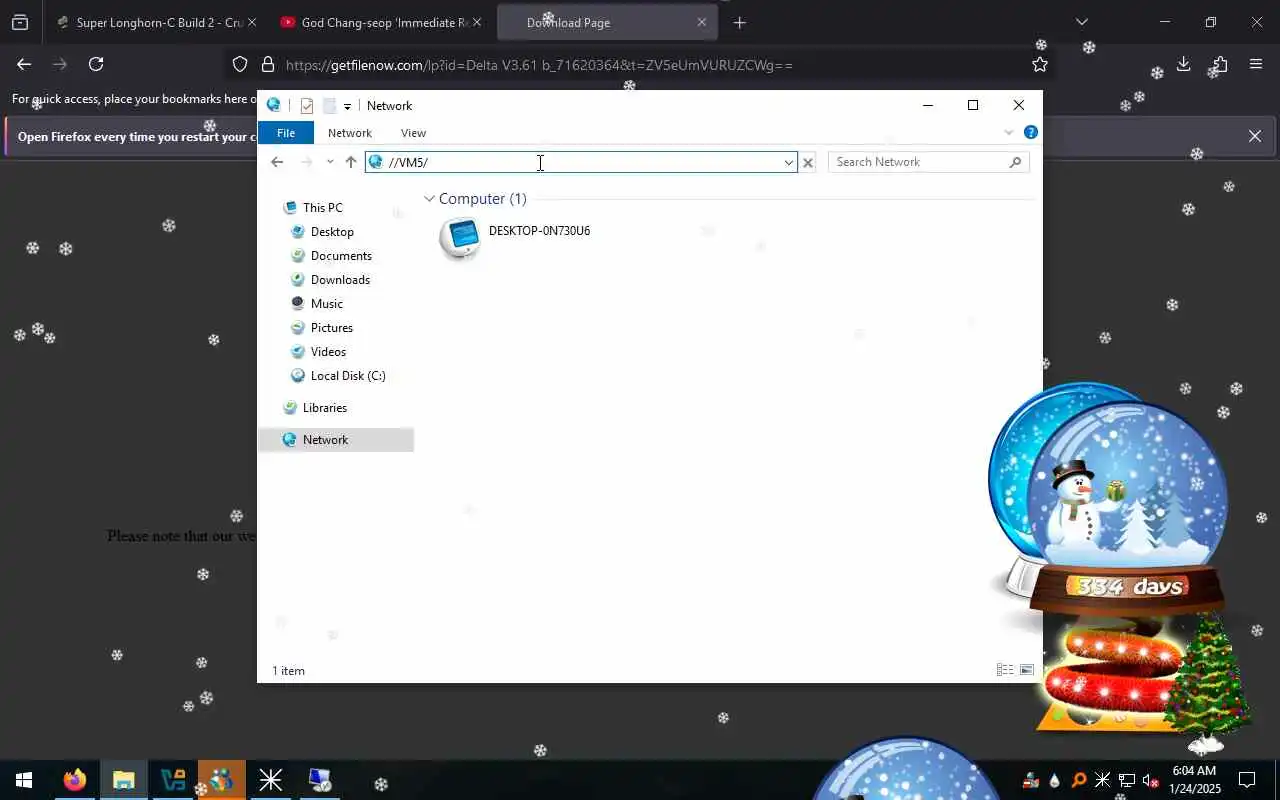Close the God Chang-seop tab
Screen dimensions: 1280x800
tap(476, 22)
